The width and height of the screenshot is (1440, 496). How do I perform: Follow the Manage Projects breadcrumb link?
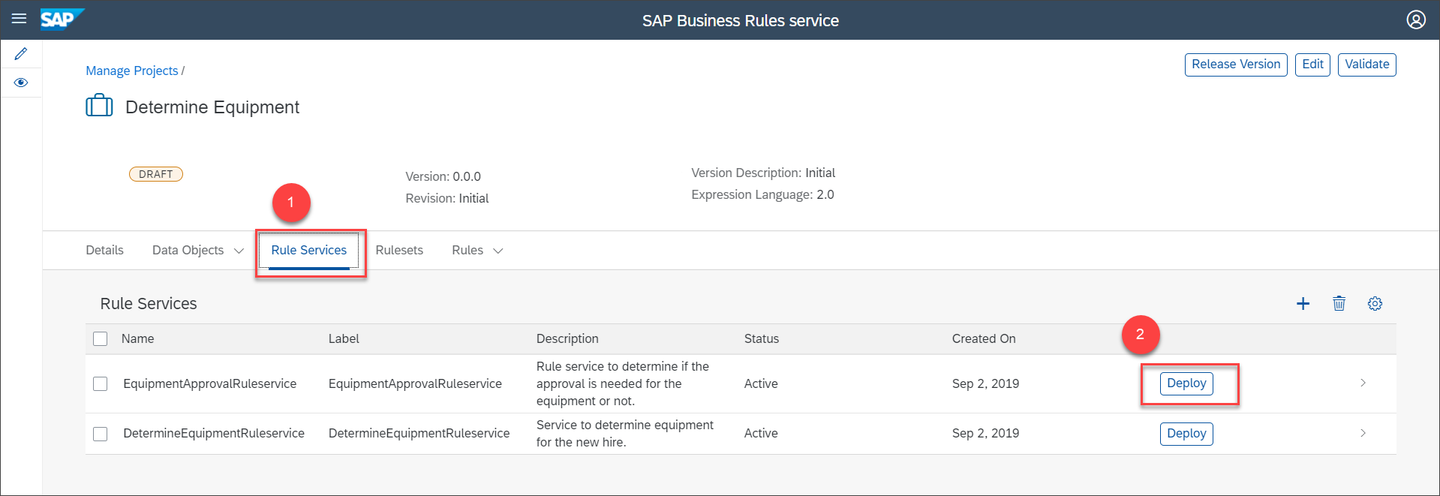[x=132, y=71]
